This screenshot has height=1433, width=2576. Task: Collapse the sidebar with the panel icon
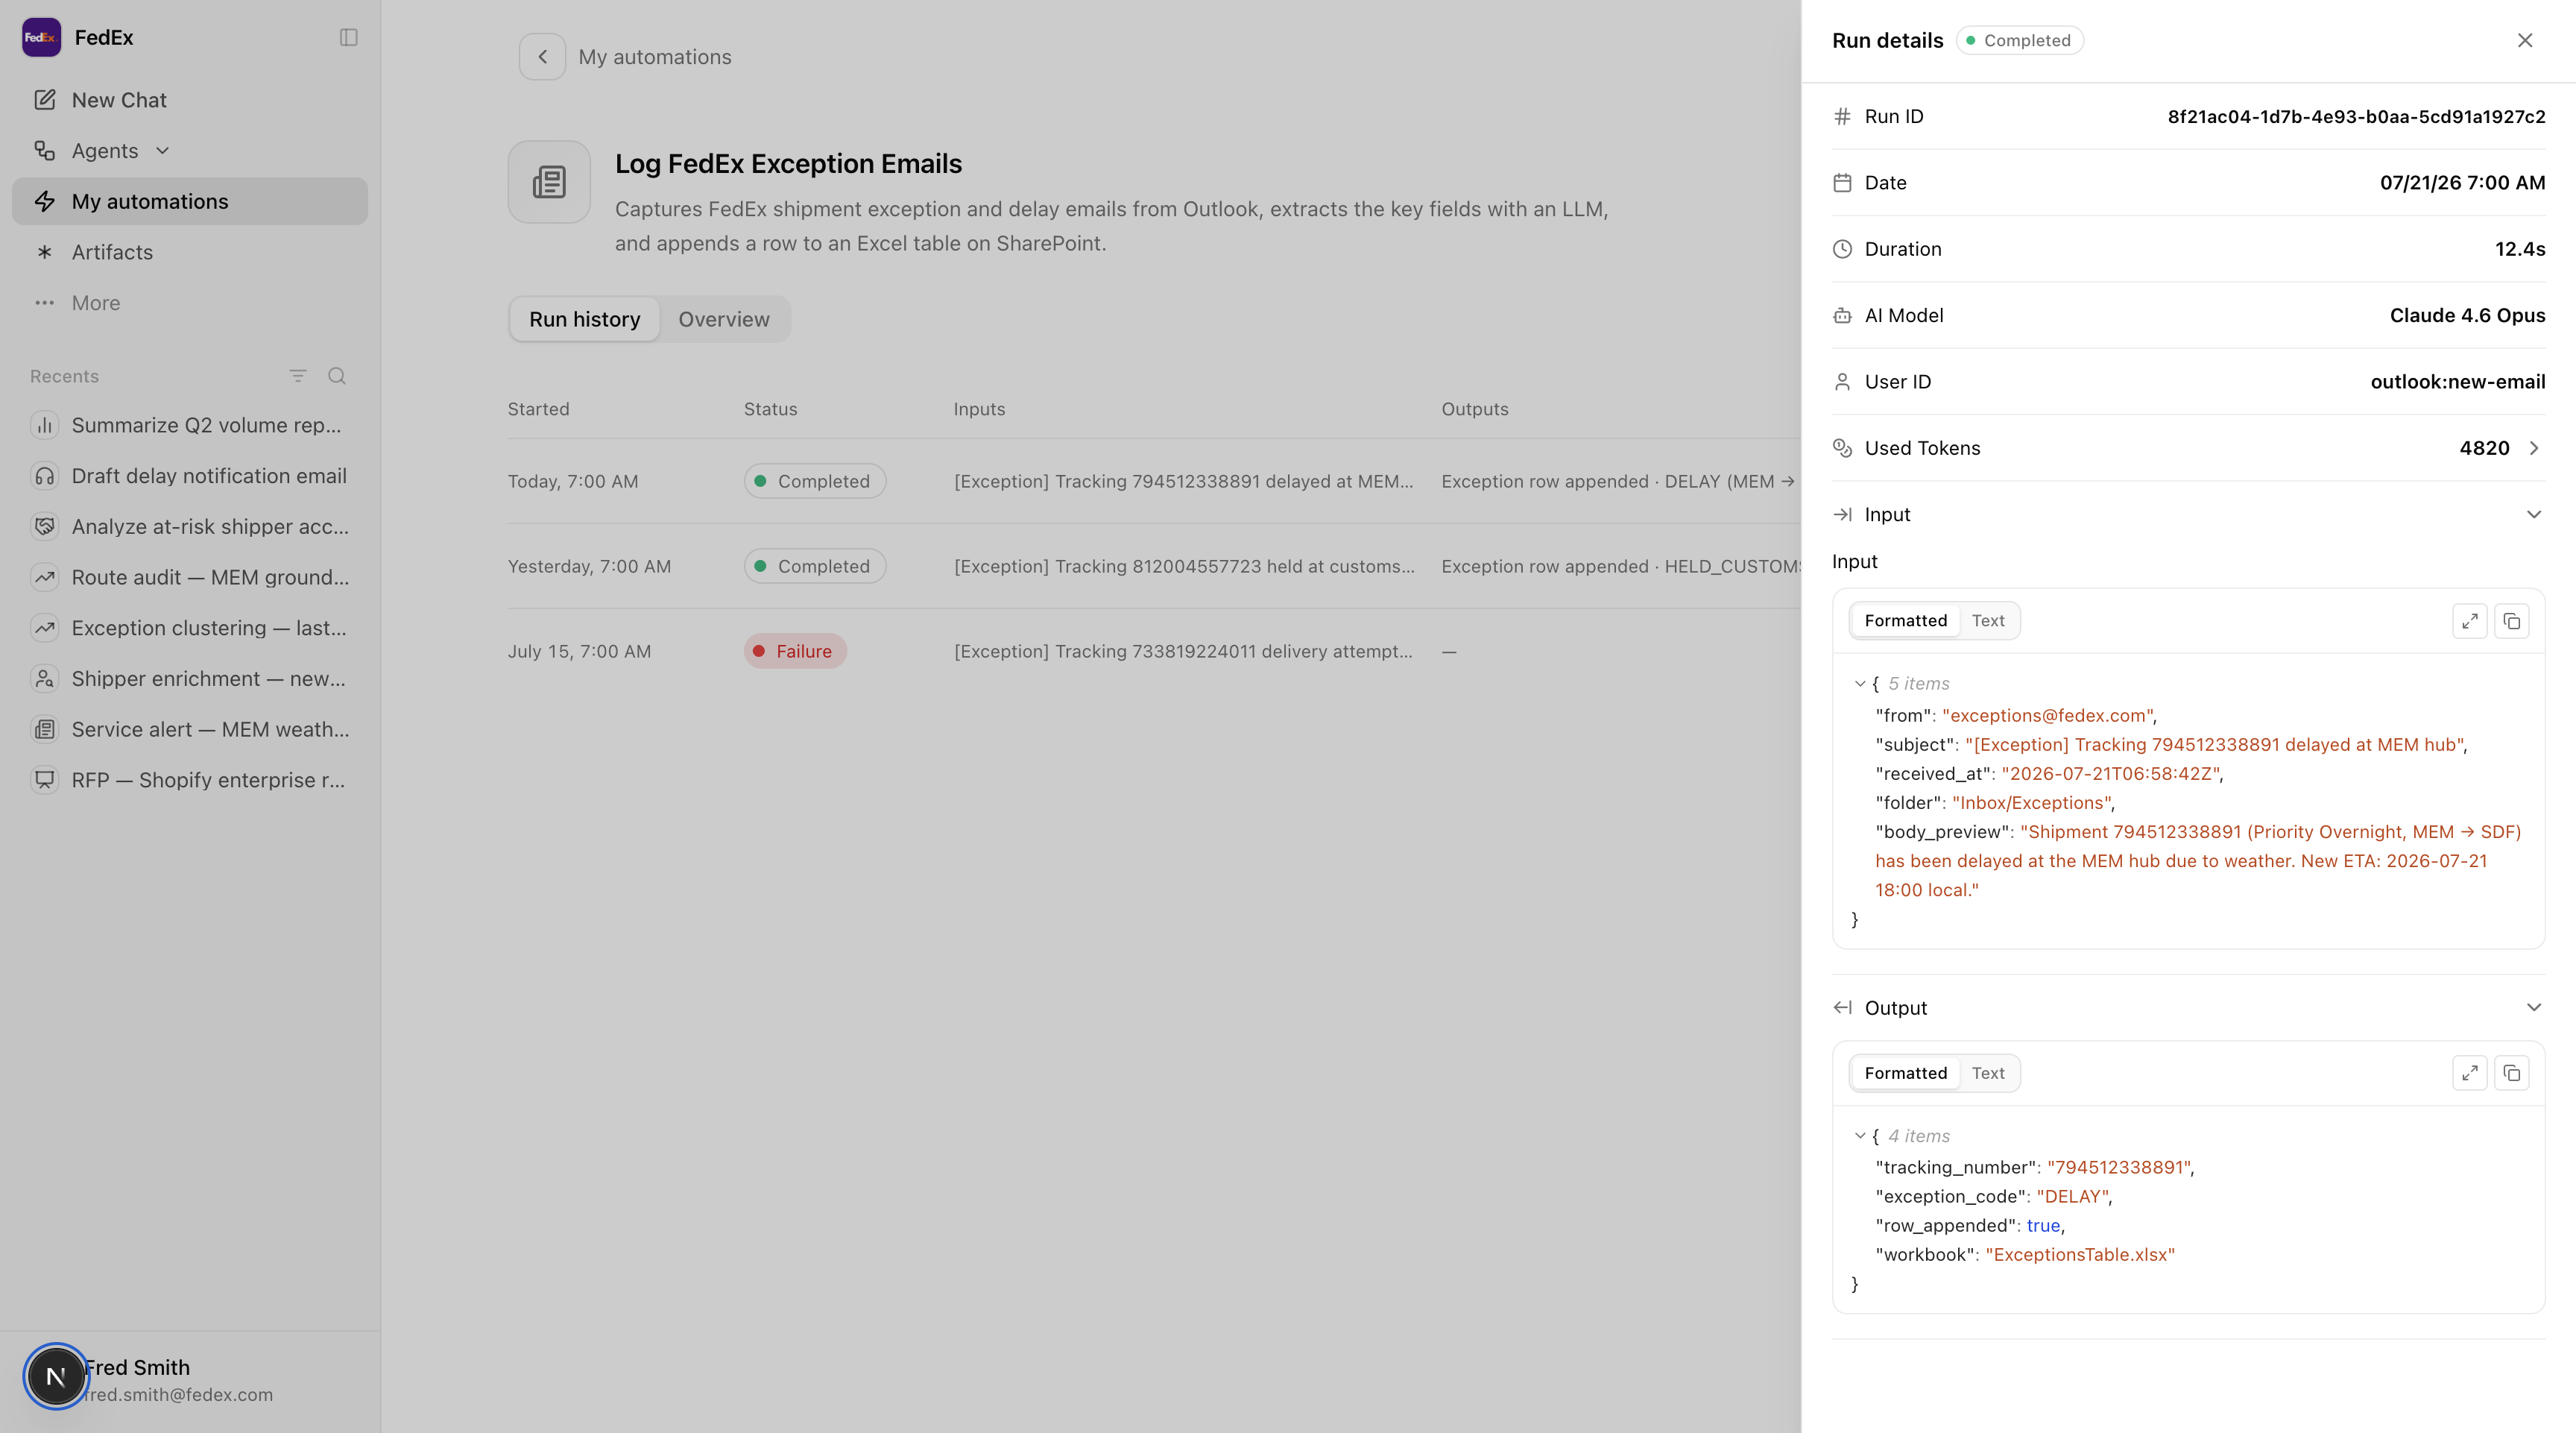(348, 37)
